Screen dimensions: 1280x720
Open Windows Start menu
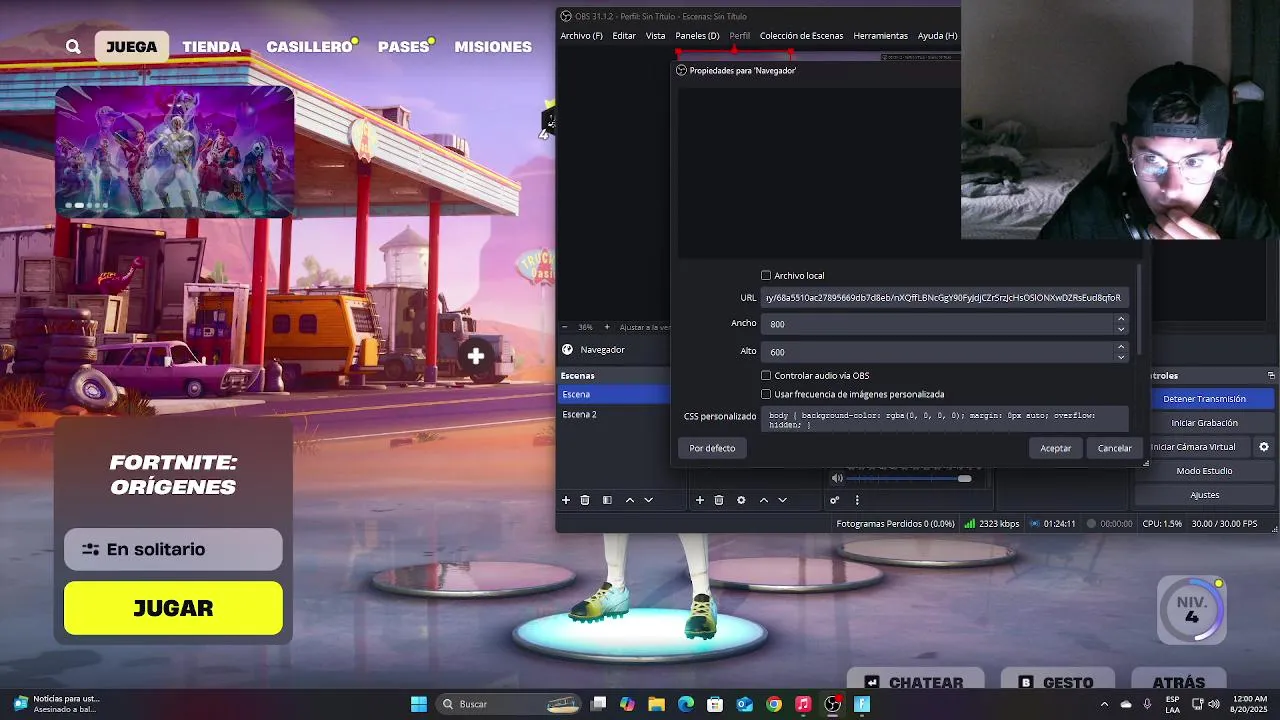pos(419,704)
